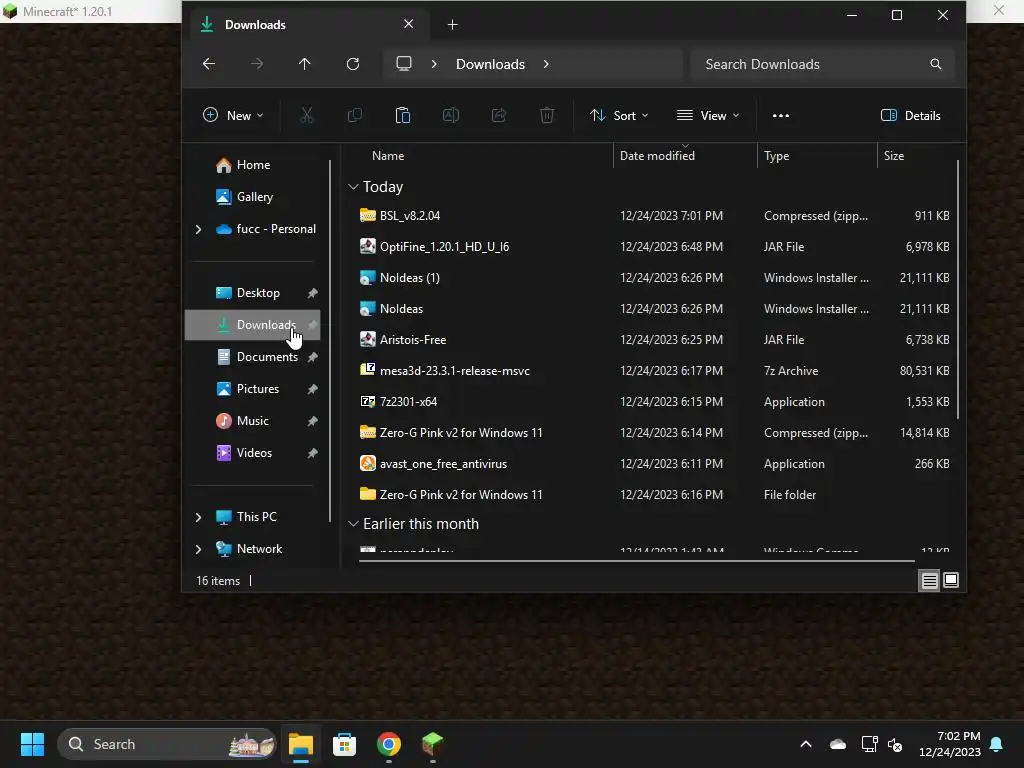Expand breadcrumb chevron after Downloads
This screenshot has width=1024, height=768.
tap(546, 64)
